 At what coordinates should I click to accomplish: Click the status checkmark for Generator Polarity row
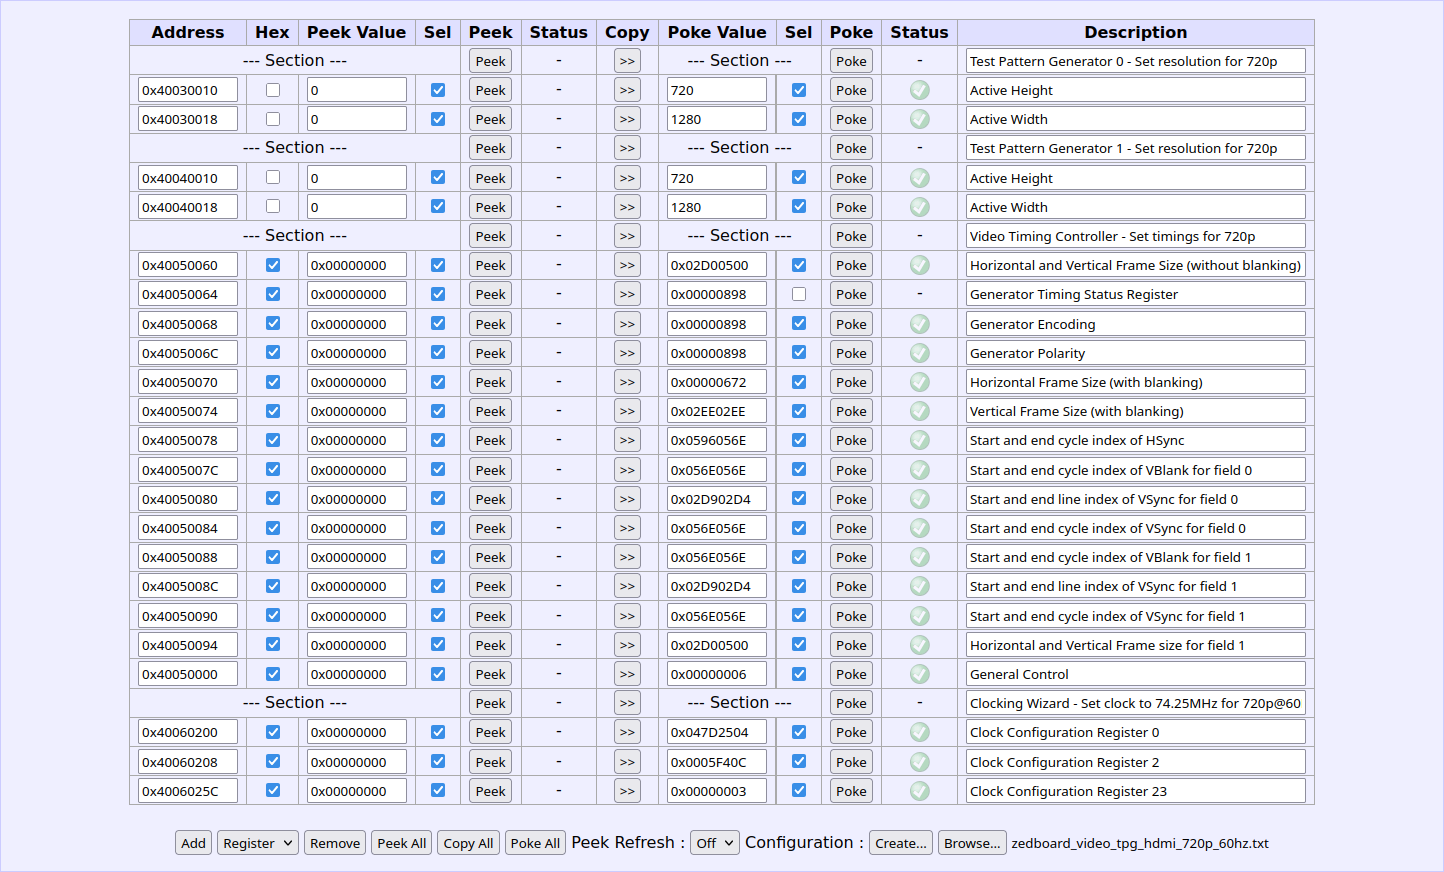(x=919, y=353)
